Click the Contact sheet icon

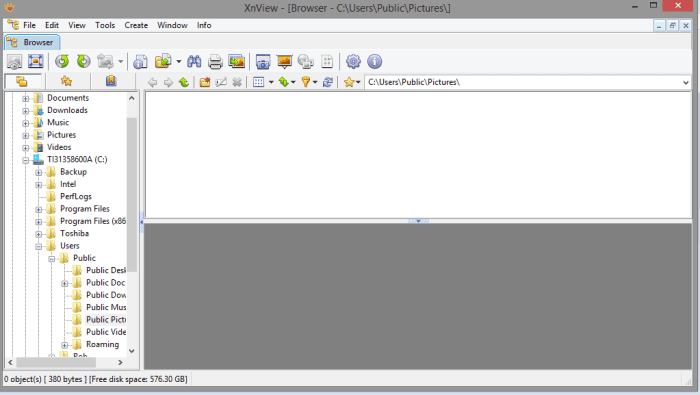[327, 62]
